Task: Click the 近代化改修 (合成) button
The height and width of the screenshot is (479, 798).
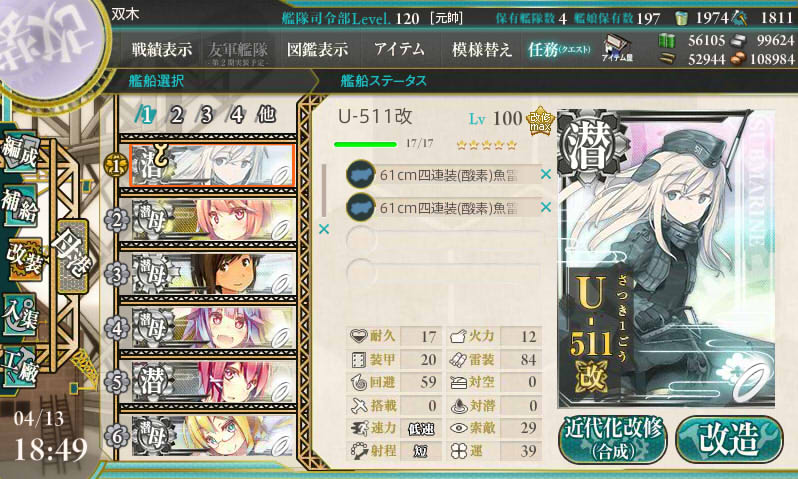Action: tap(613, 439)
